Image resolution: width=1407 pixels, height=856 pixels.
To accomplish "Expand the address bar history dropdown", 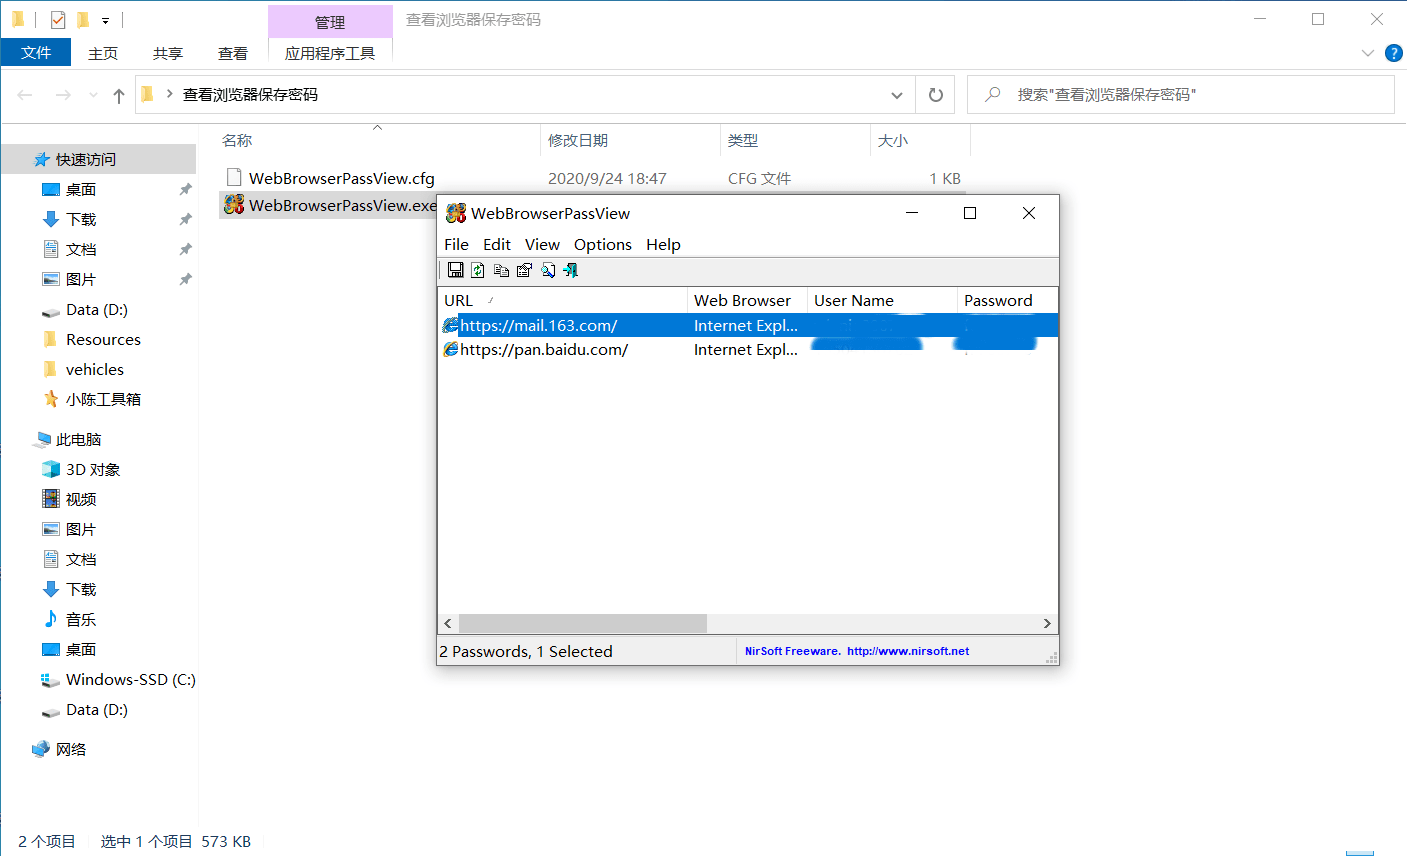I will [x=897, y=95].
